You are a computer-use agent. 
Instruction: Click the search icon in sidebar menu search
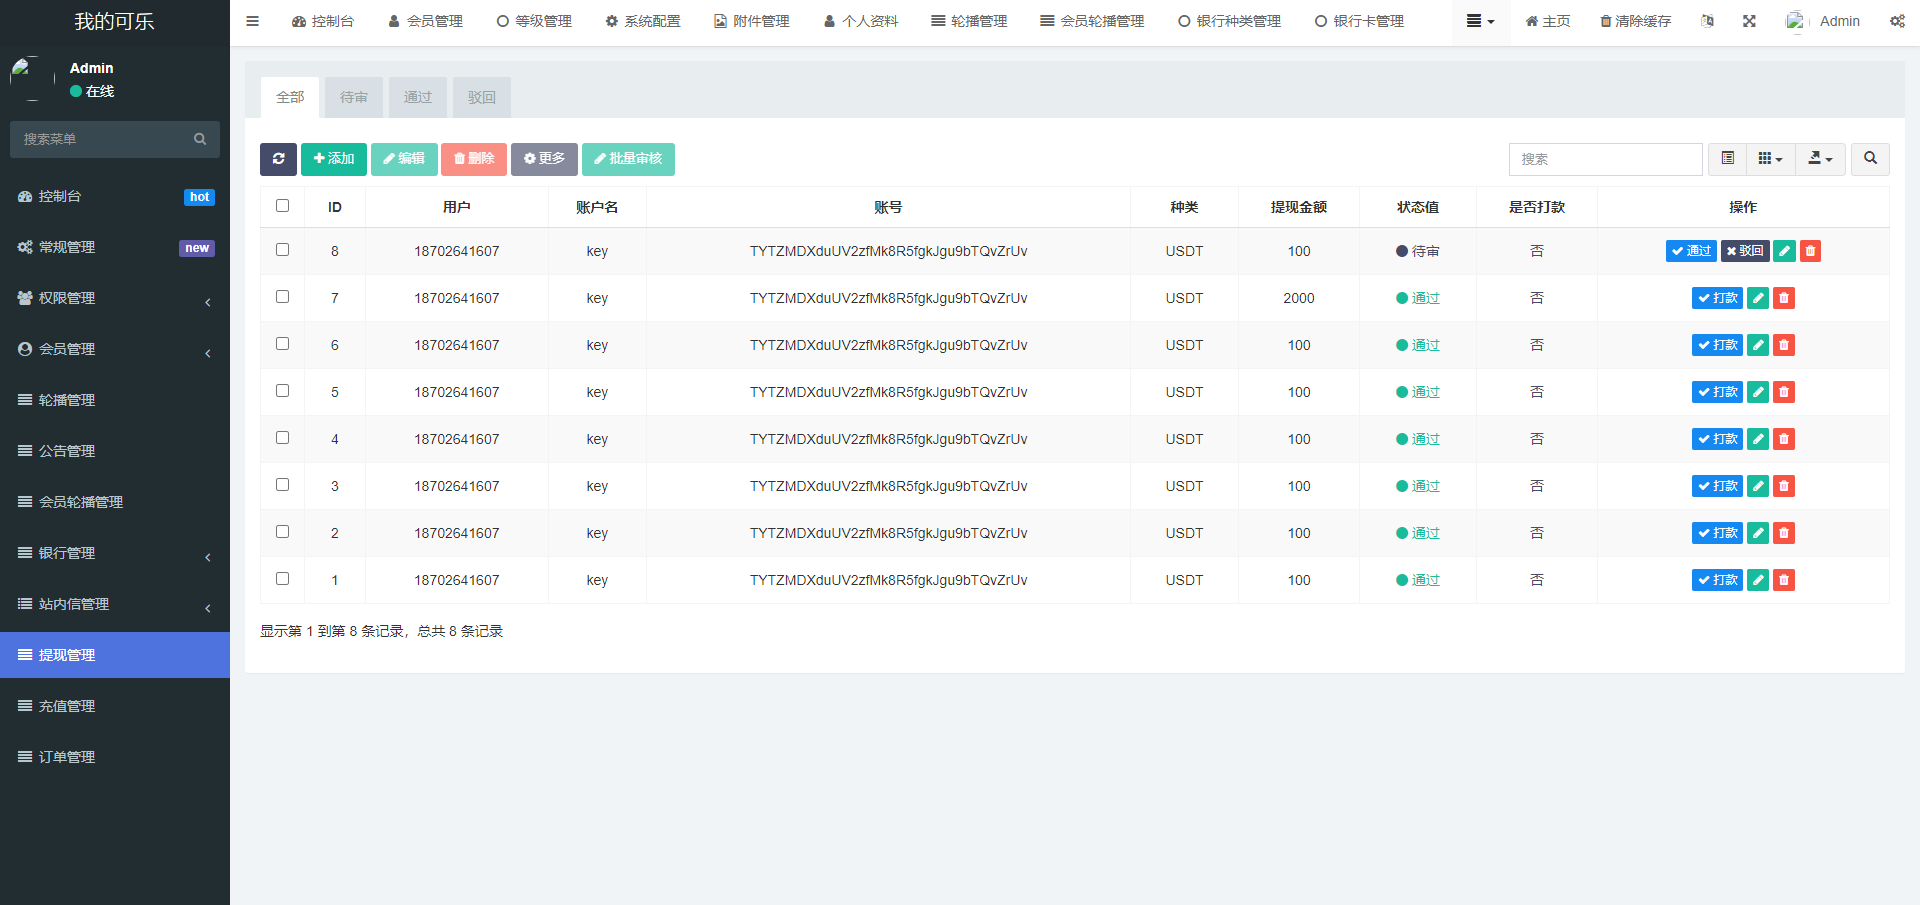pos(200,139)
